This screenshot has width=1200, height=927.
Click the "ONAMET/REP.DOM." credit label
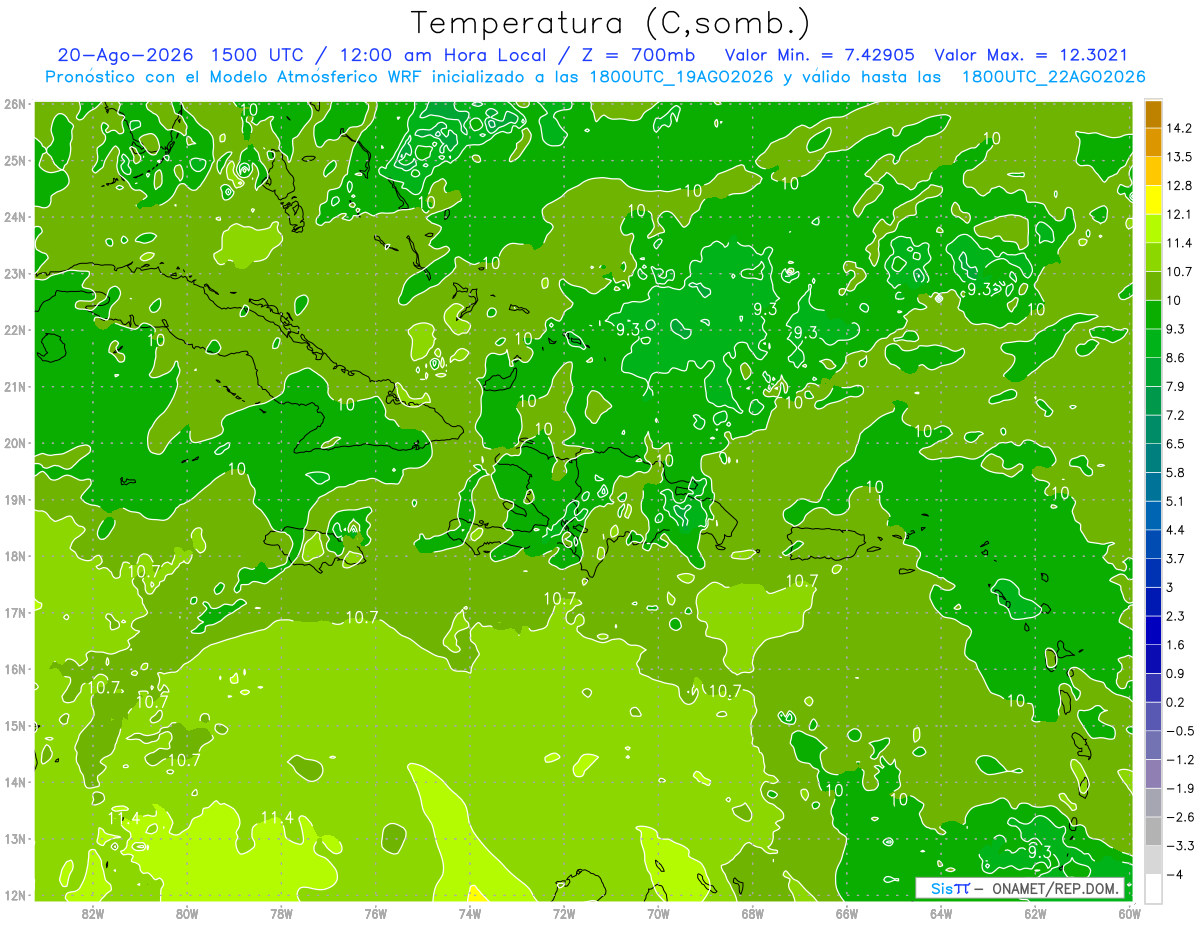(x=1057, y=887)
